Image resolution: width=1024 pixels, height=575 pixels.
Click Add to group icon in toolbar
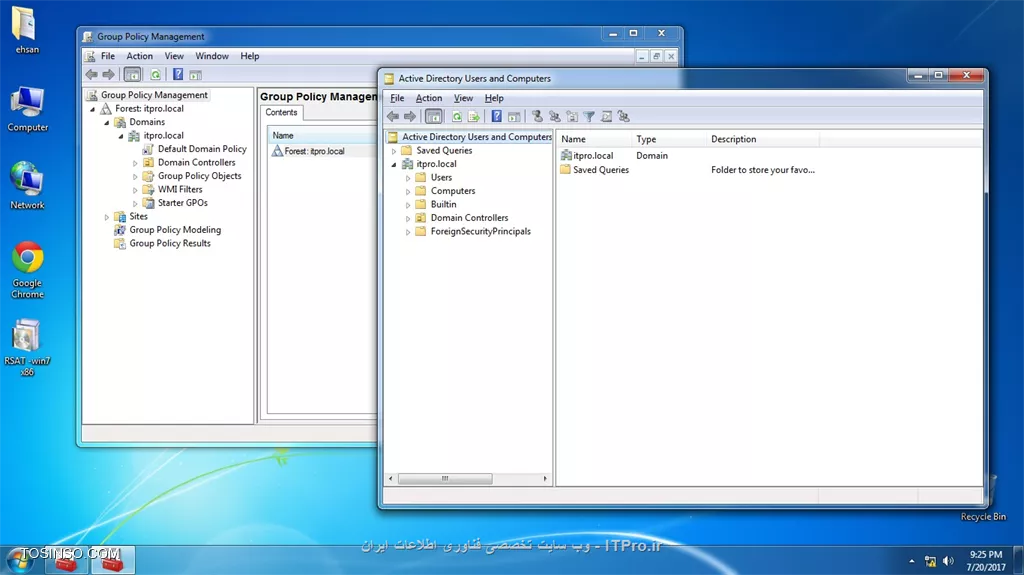click(x=624, y=116)
